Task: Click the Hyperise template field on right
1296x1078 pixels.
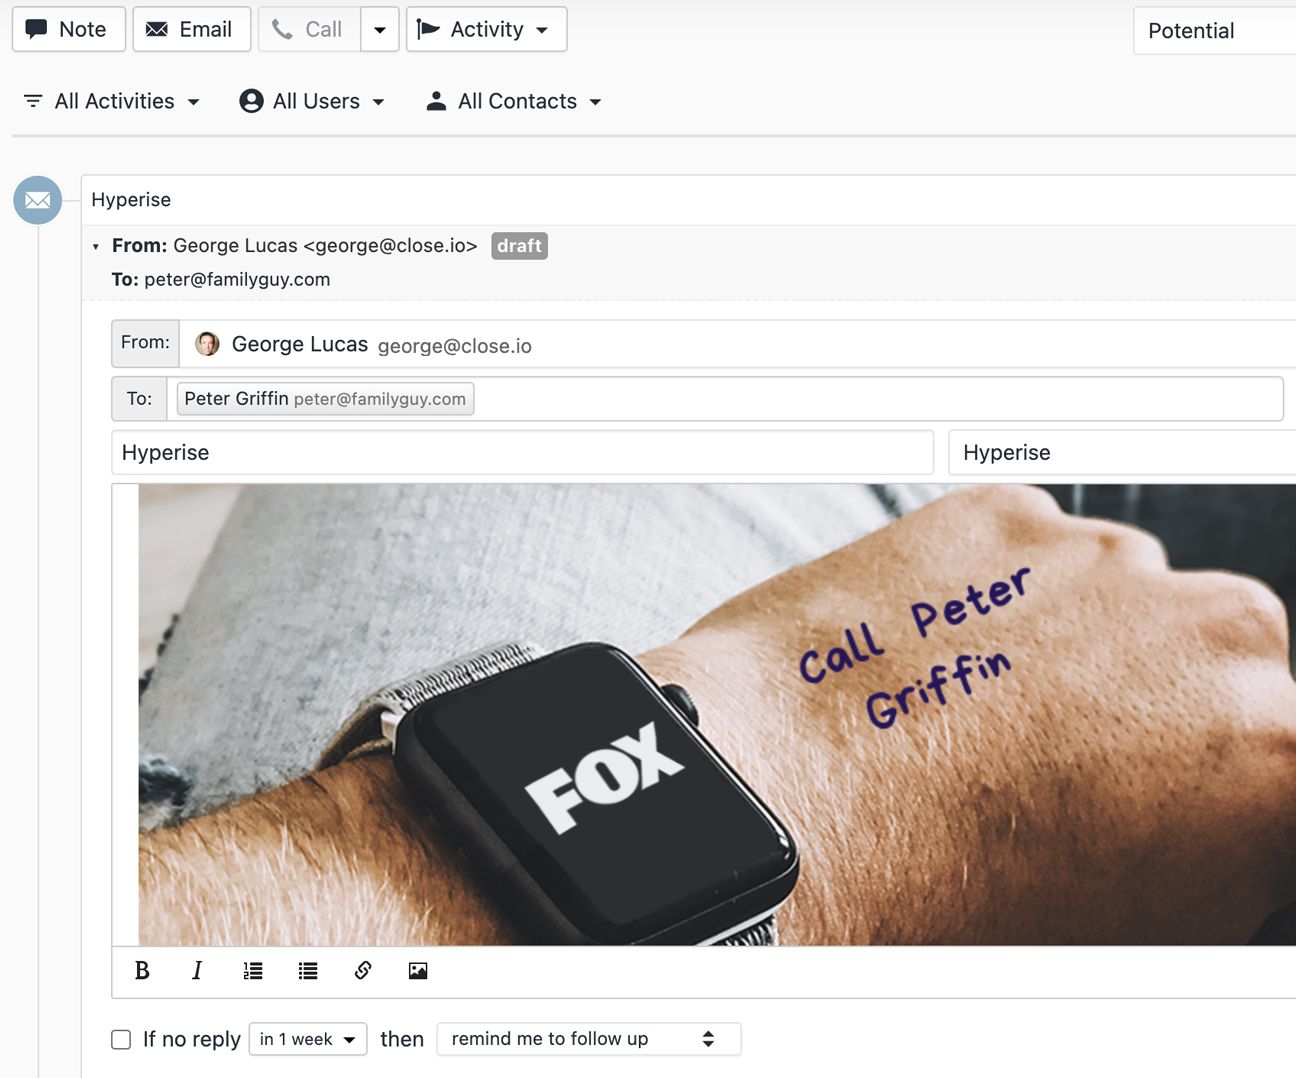Action: 1122,452
